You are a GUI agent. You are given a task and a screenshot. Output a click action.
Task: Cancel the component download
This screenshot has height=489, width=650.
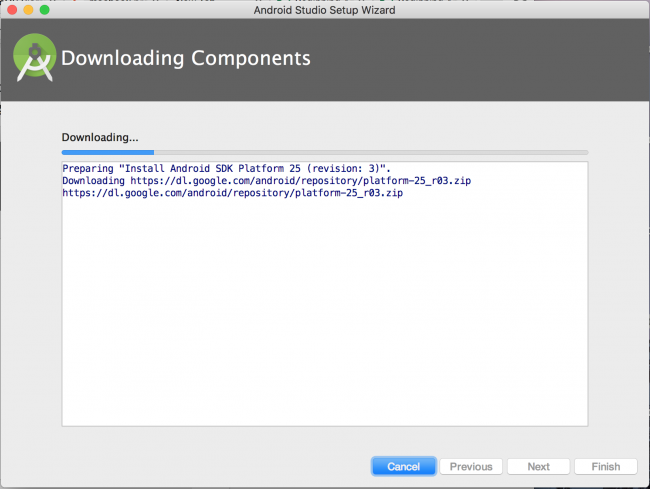(403, 467)
